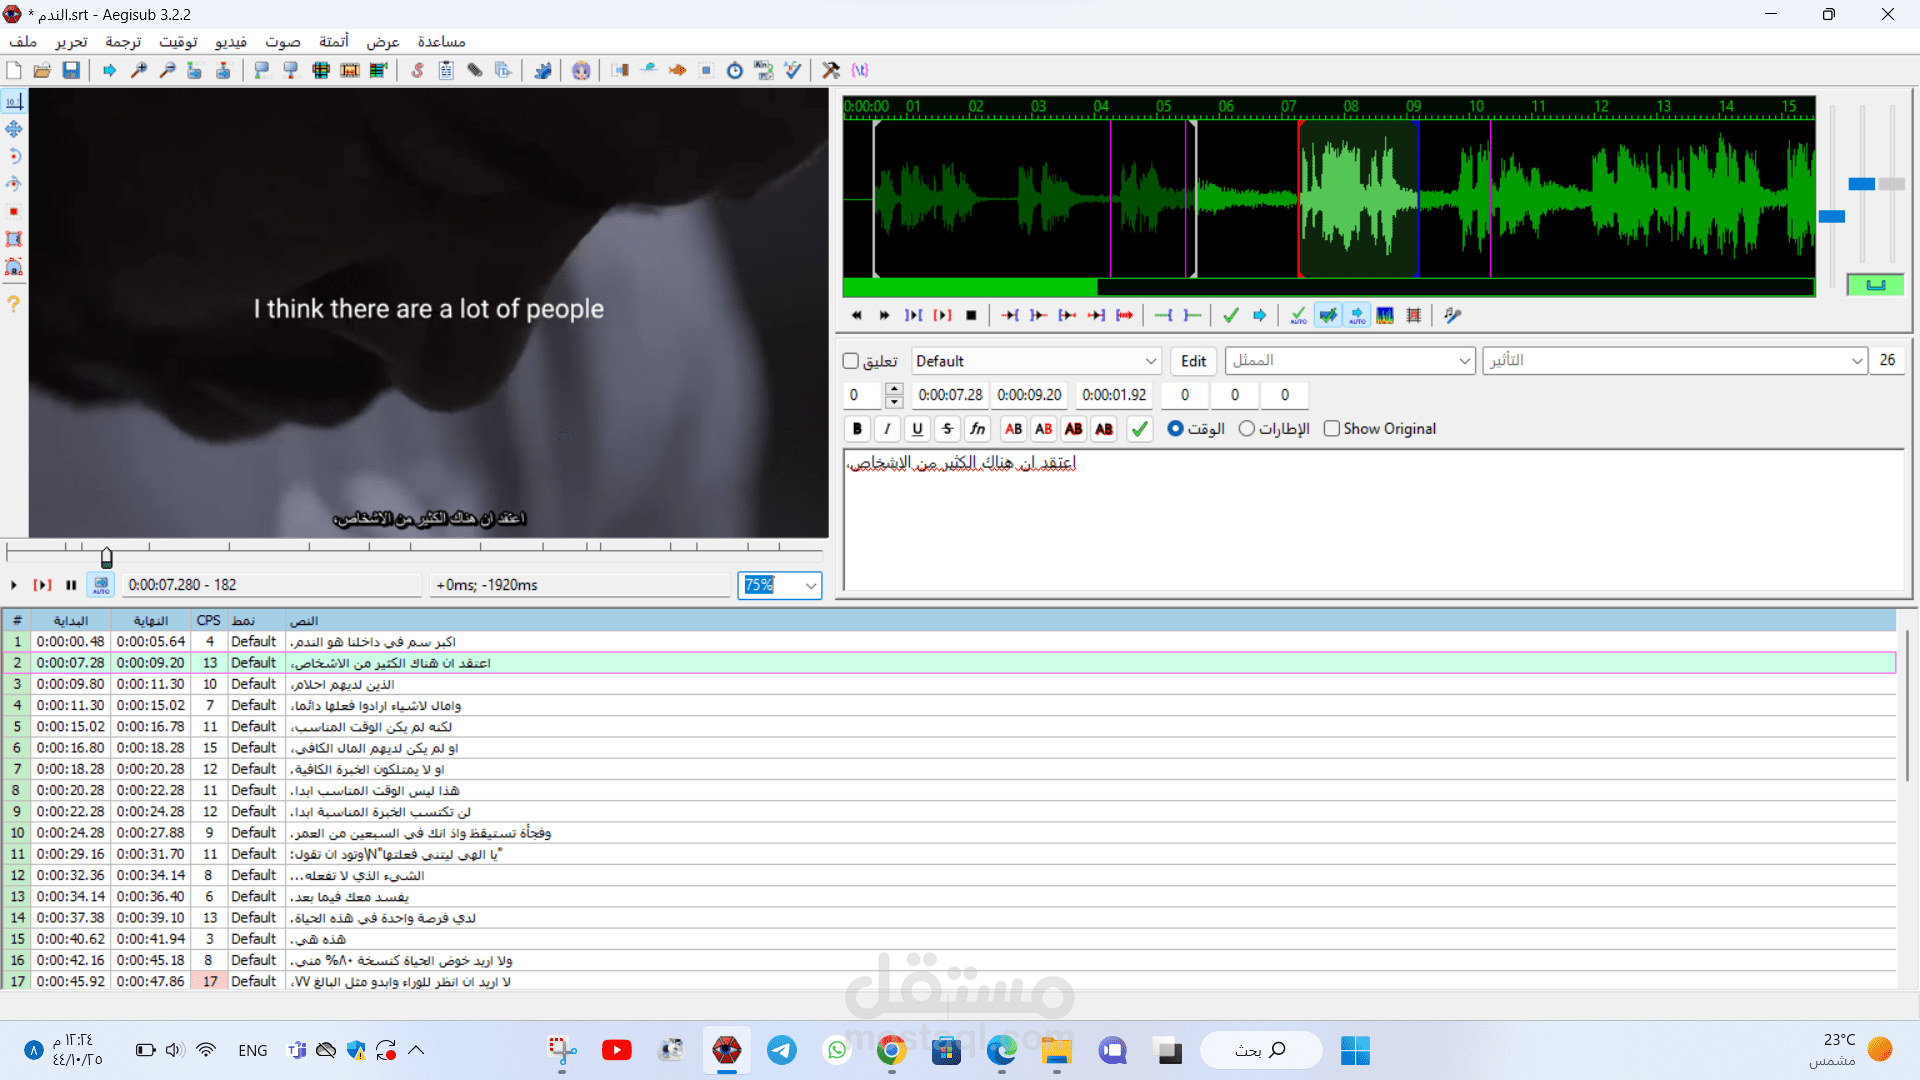This screenshot has width=1920, height=1080.
Task: Check the Show Original checkbox
Action: [1332, 429]
